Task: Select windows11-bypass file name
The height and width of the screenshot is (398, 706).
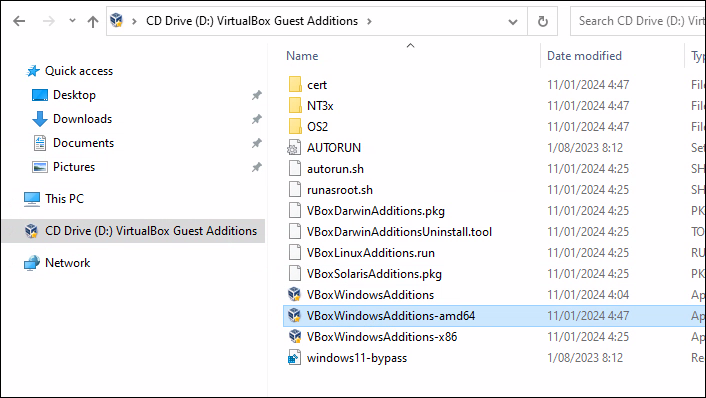Action: coord(357,358)
